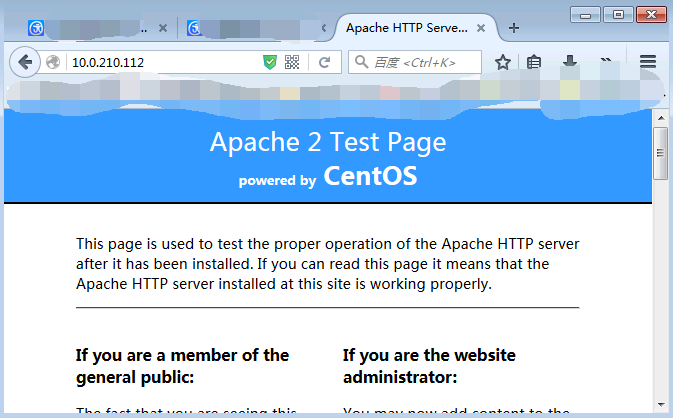Reload the page with the refresh icon
The width and height of the screenshot is (673, 418).
coord(324,63)
